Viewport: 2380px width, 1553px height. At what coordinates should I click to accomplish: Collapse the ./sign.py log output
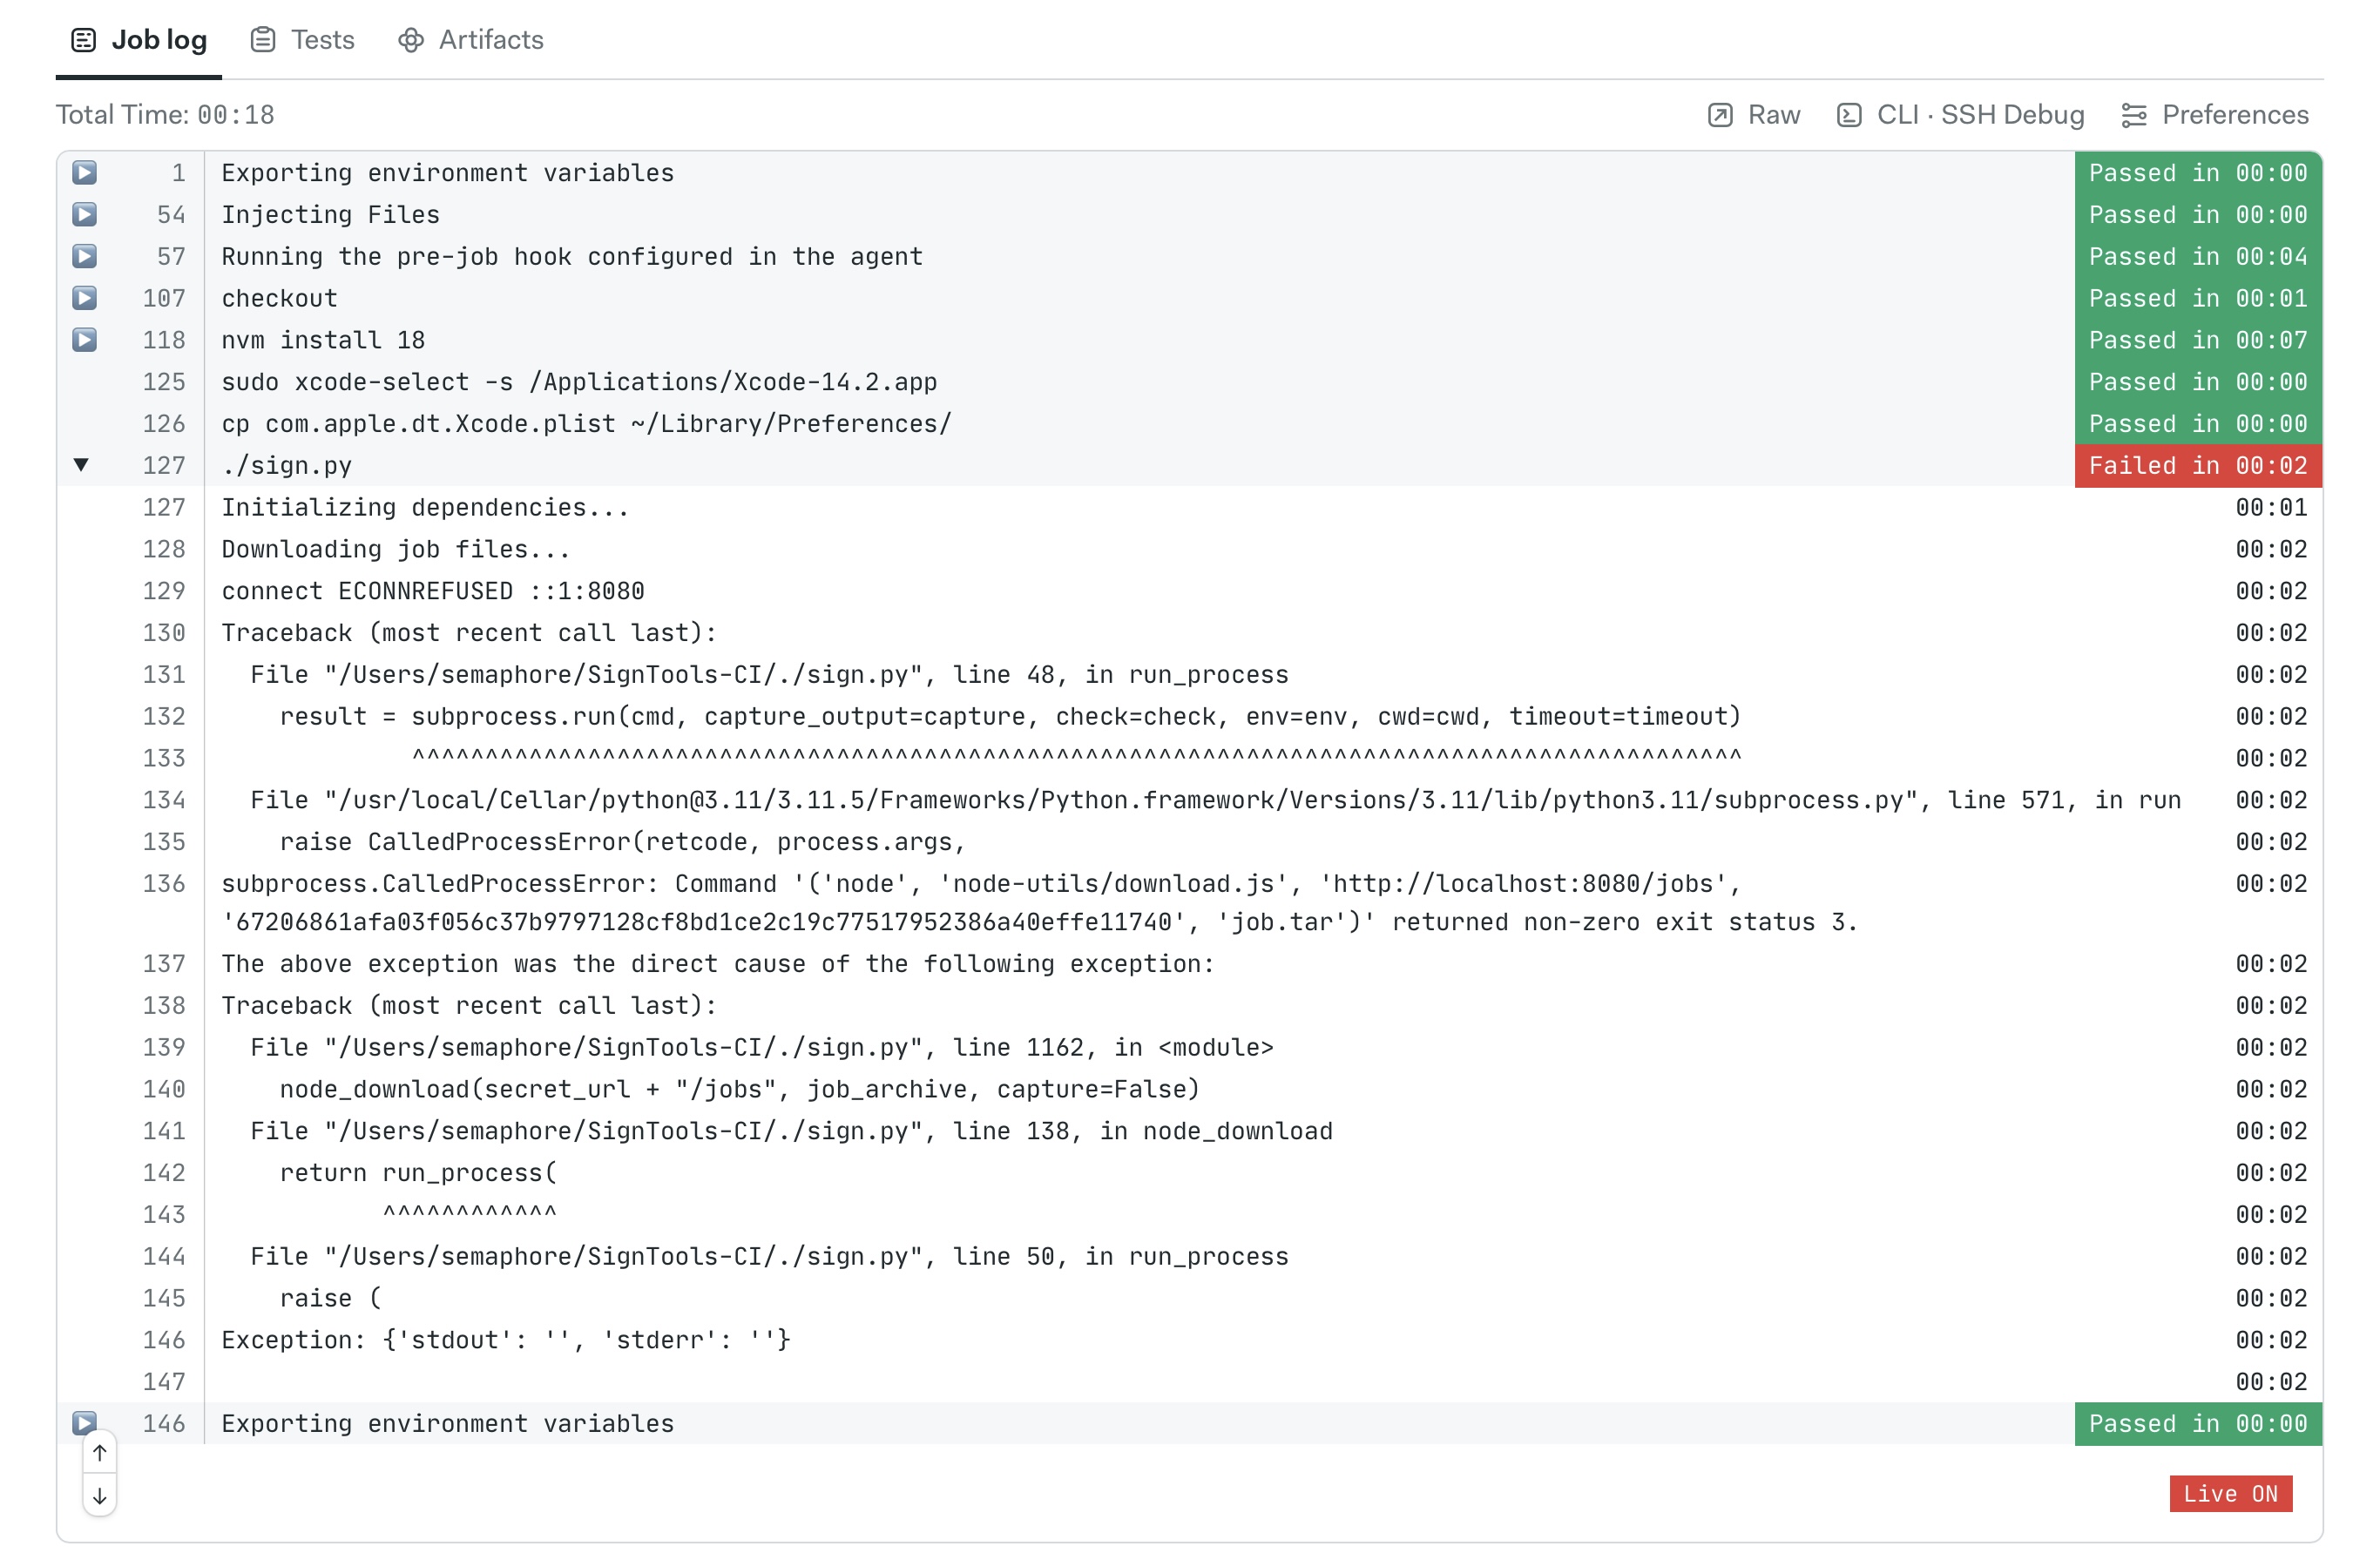(x=83, y=464)
